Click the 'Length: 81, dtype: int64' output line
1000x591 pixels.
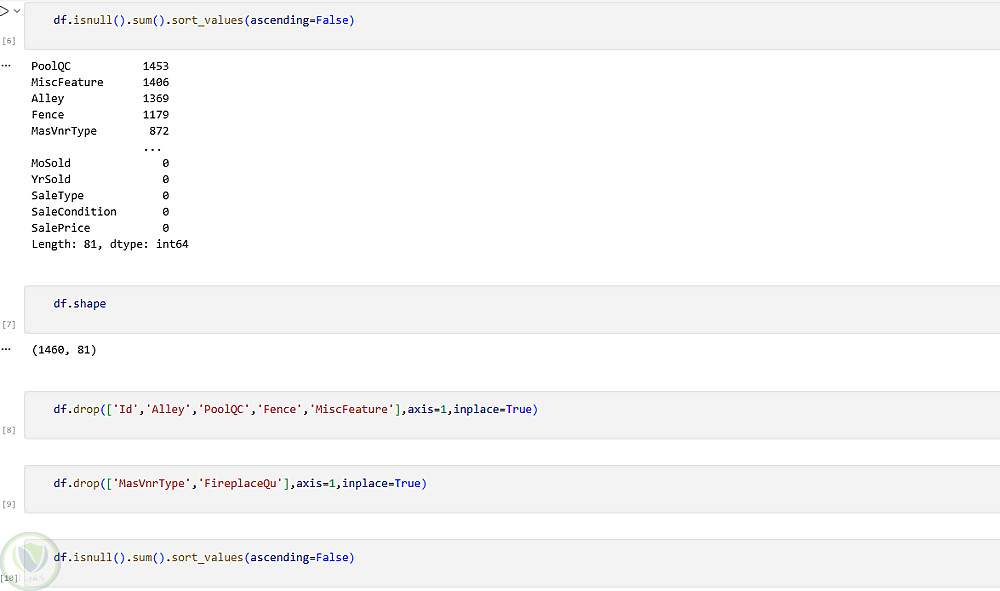click(x=110, y=244)
